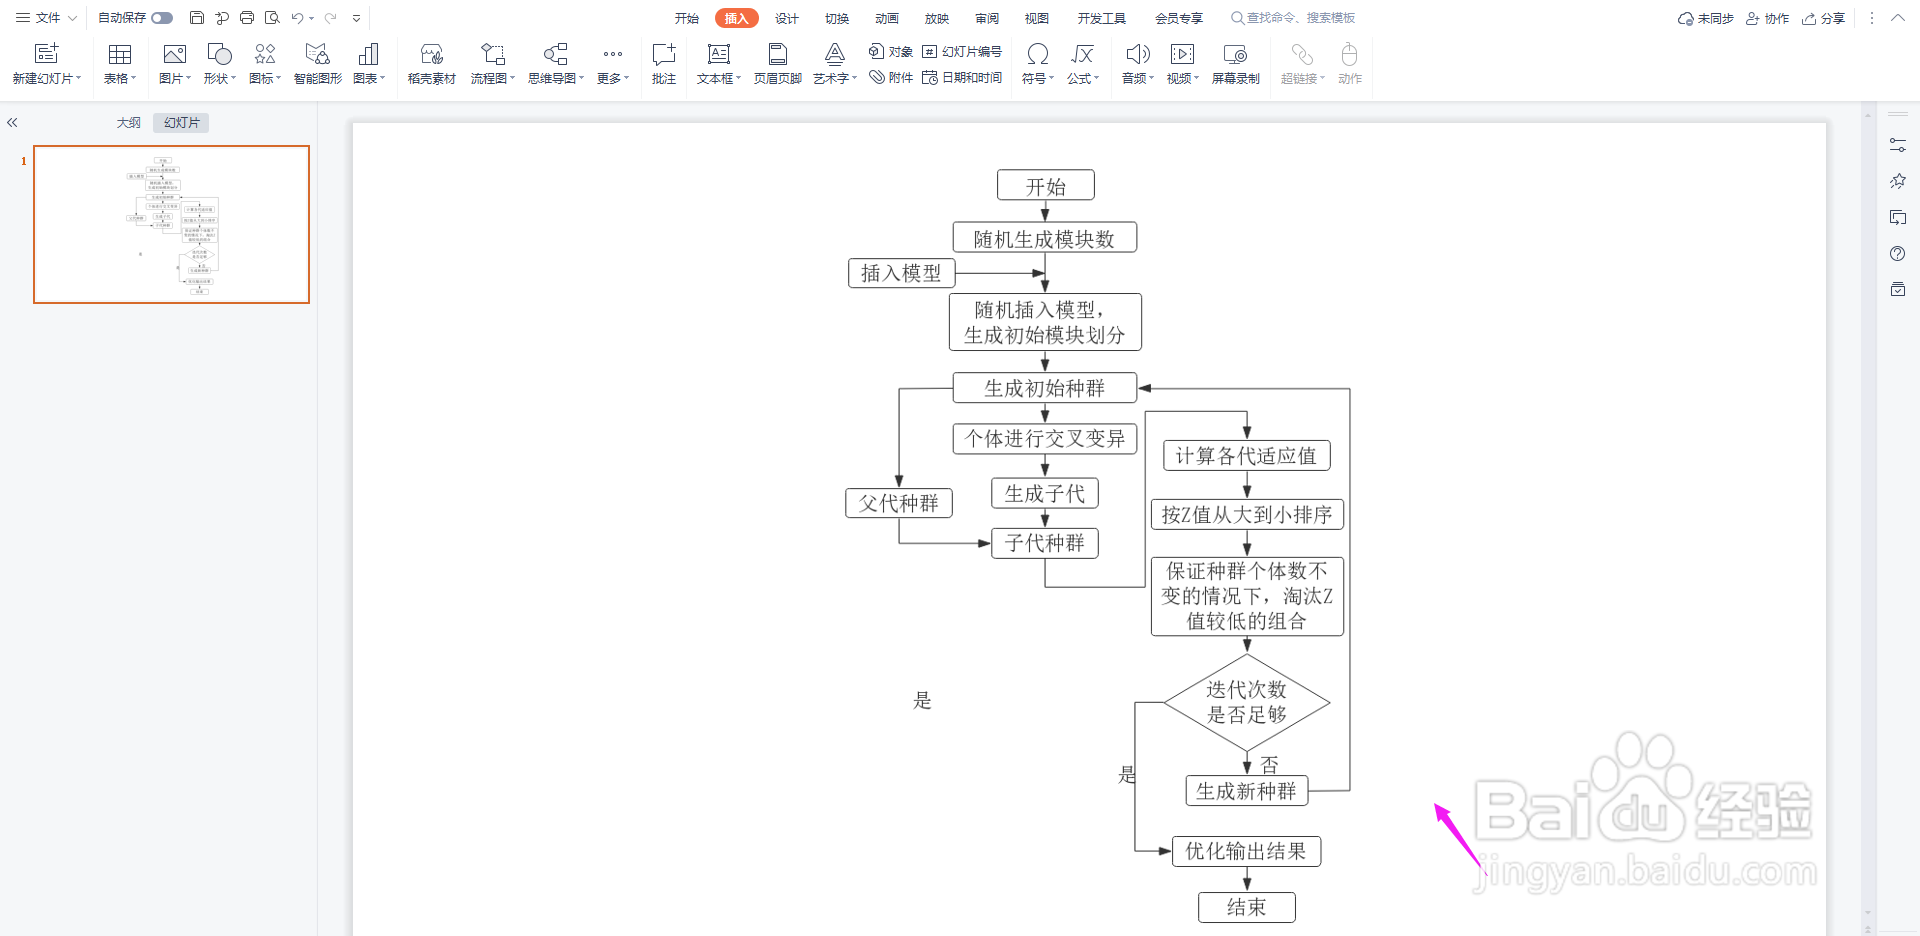Open object properties panel icon on right sidebar
Image resolution: width=1920 pixels, height=936 pixels.
click(x=1897, y=145)
